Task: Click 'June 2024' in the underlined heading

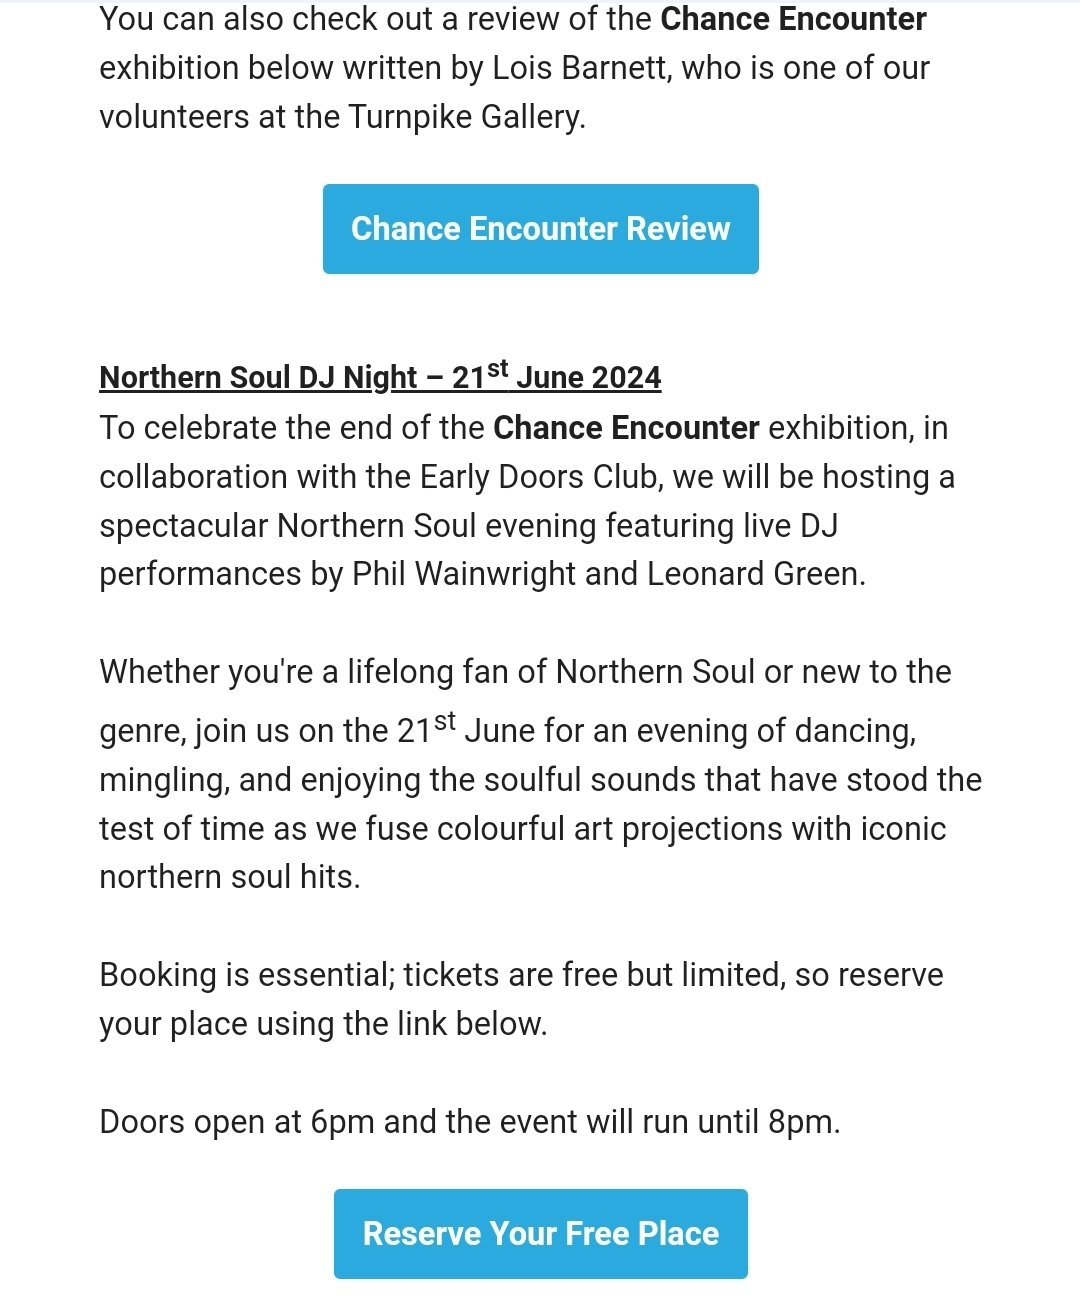Action: pos(589,377)
